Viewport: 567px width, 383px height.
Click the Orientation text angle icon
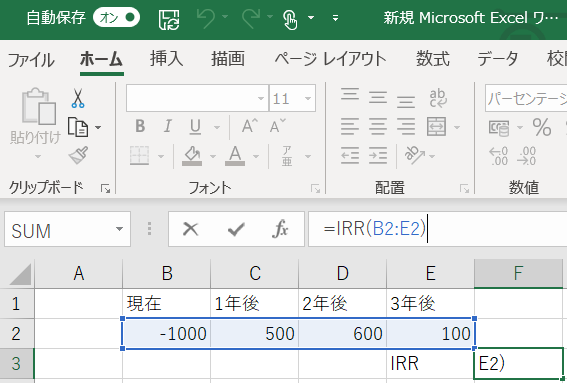coord(415,156)
